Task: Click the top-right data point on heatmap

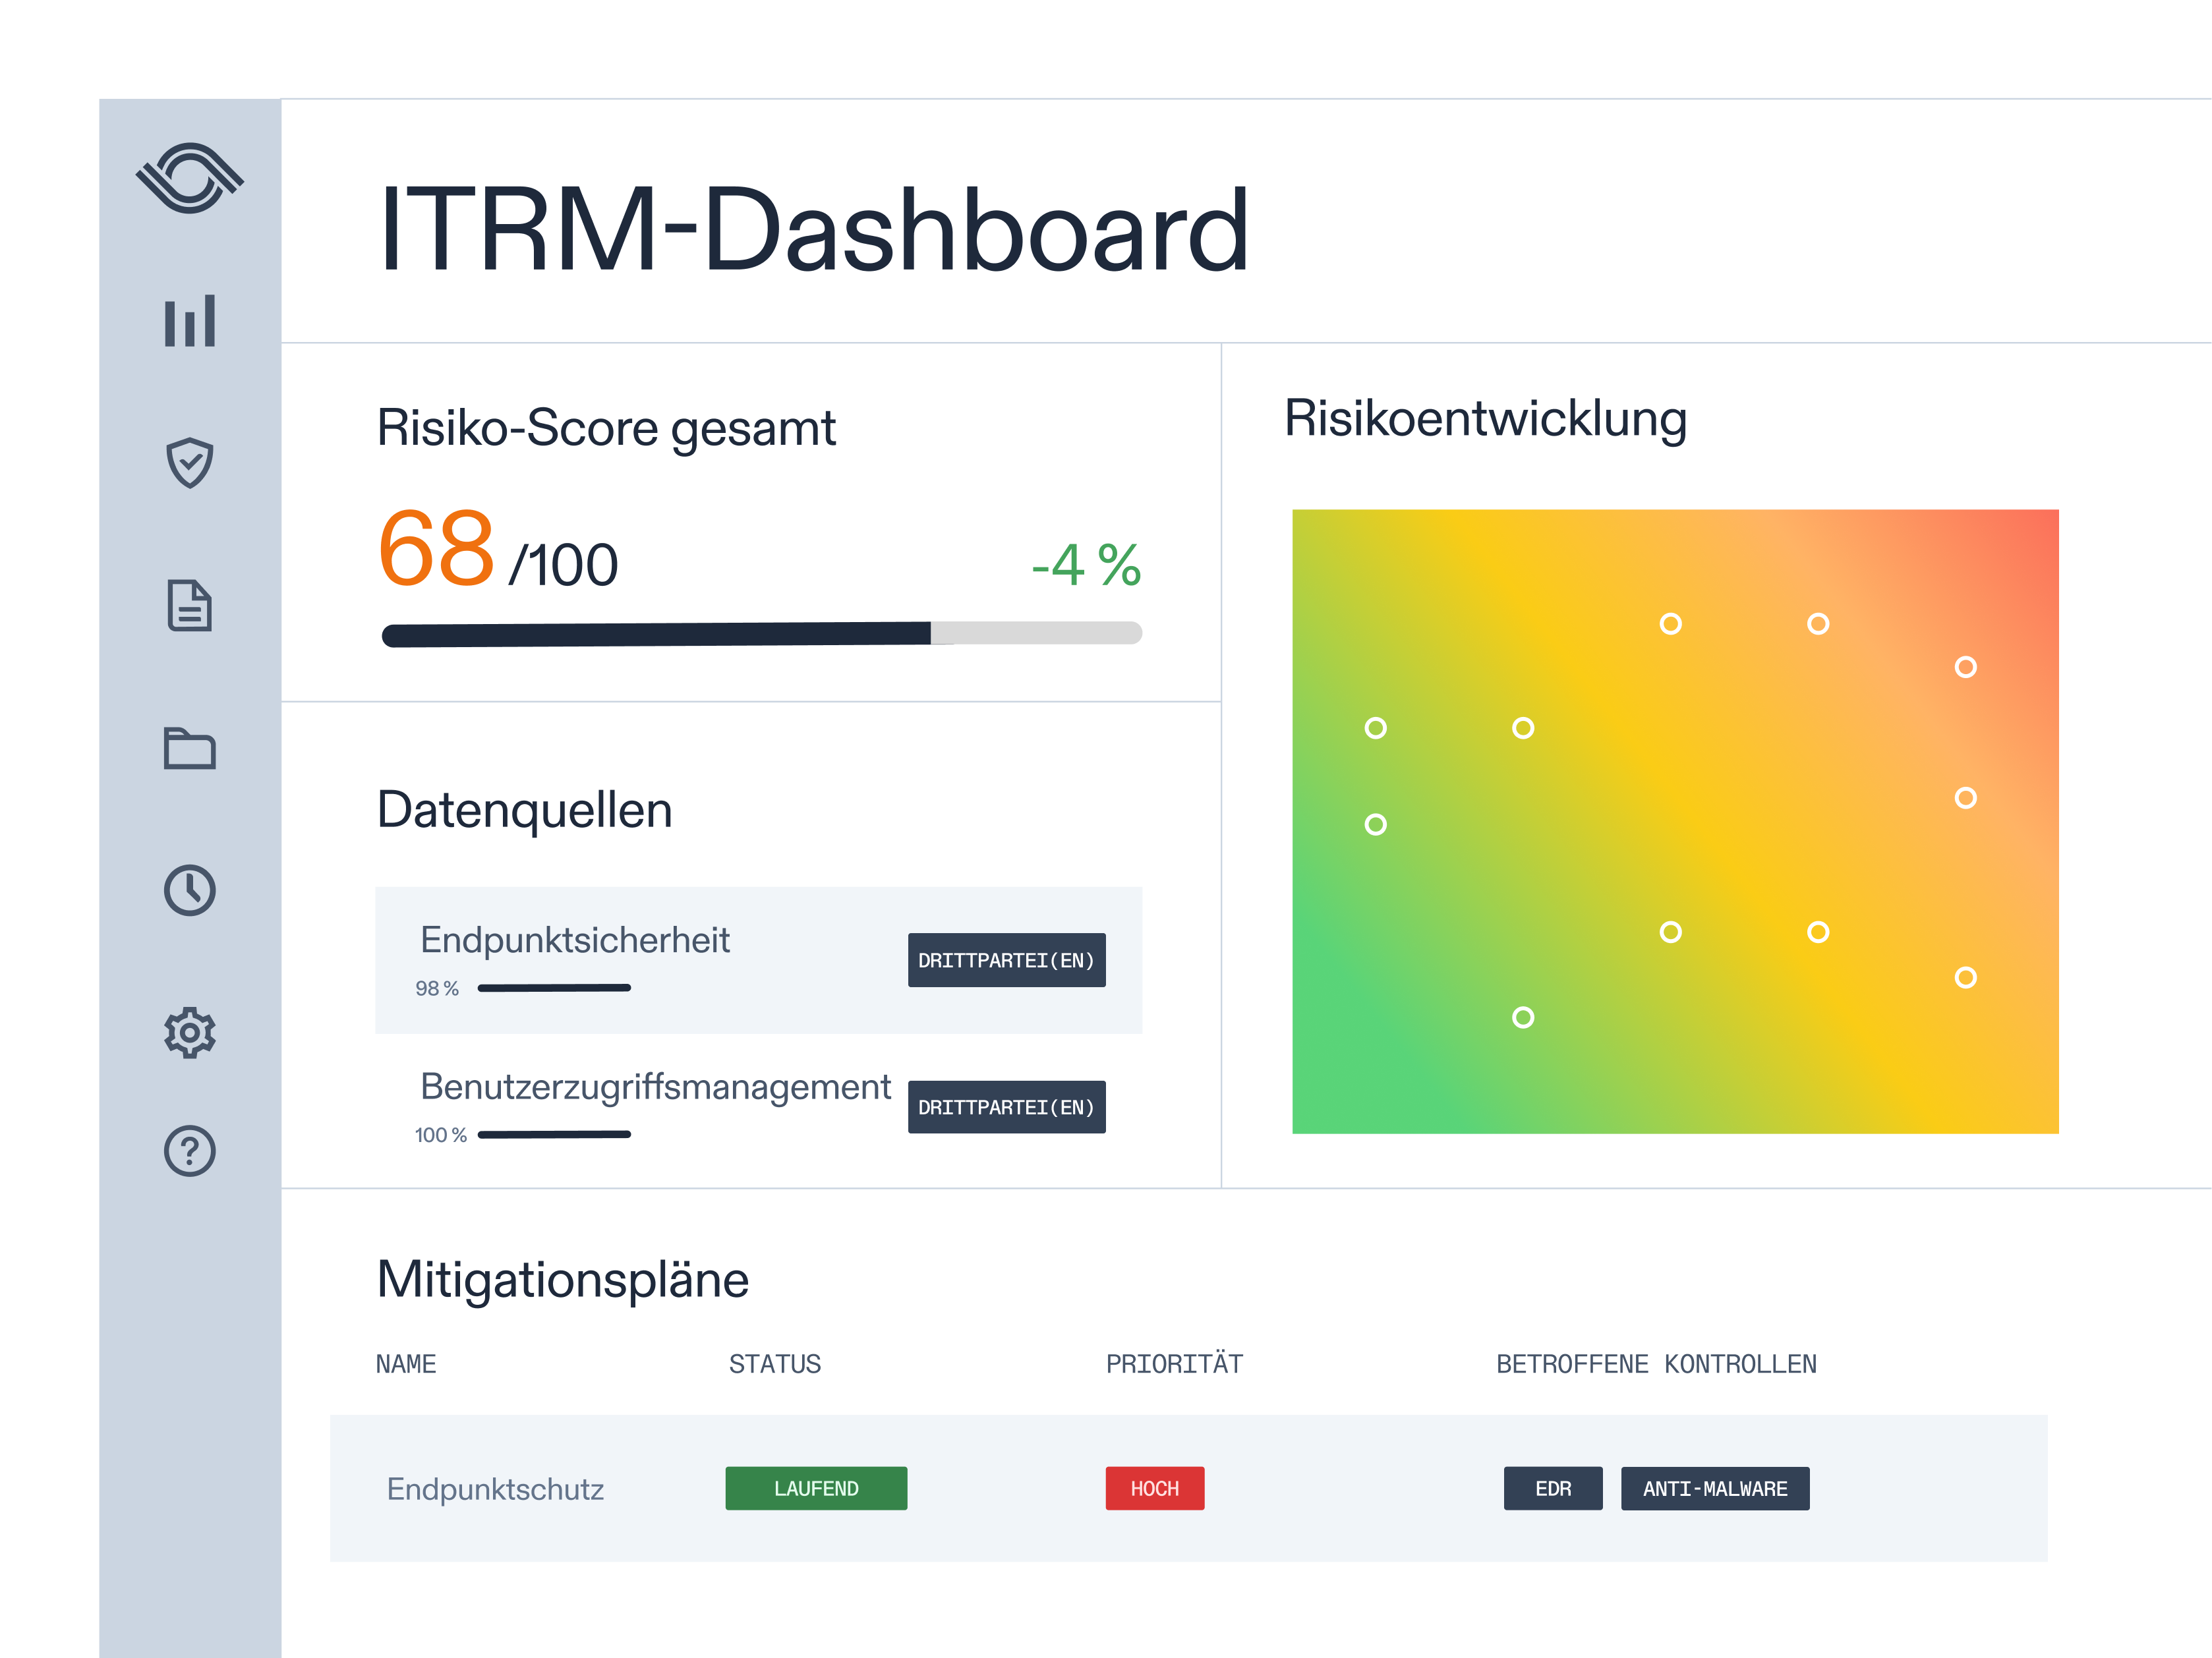Action: click(x=1966, y=667)
